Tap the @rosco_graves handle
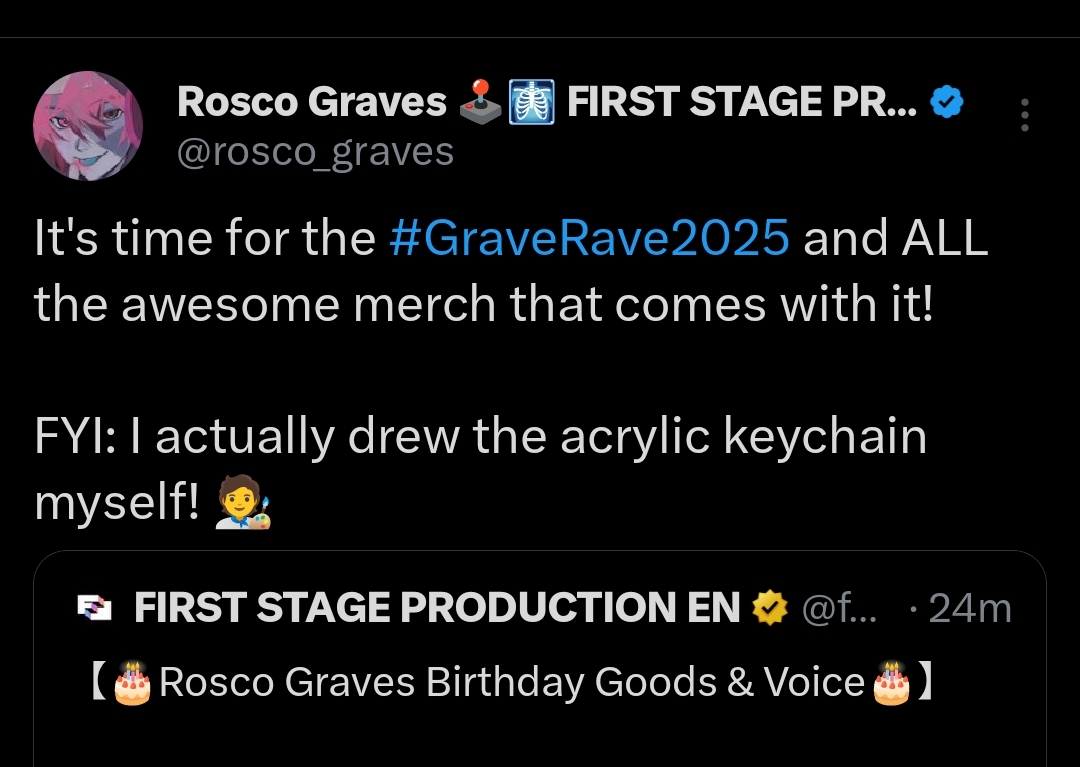 (315, 152)
